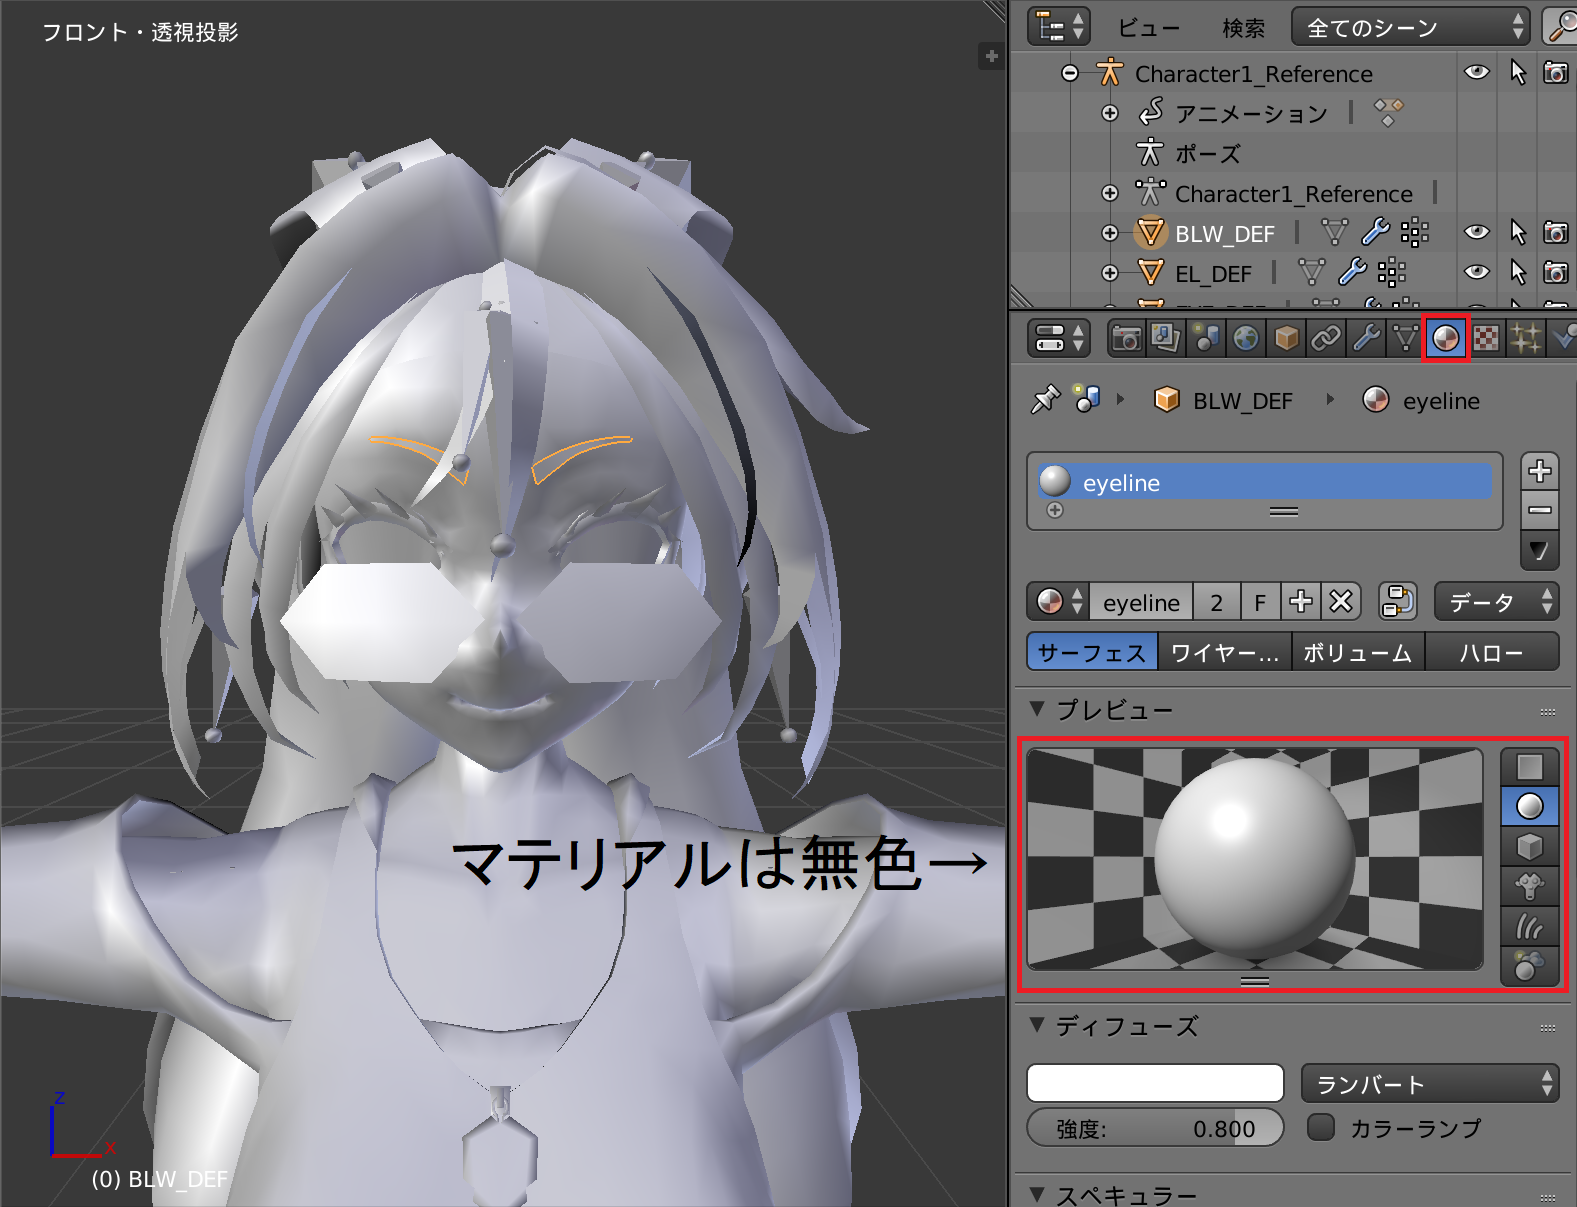Remove the material slot with minus
1577x1207 pixels.
pos(1540,510)
